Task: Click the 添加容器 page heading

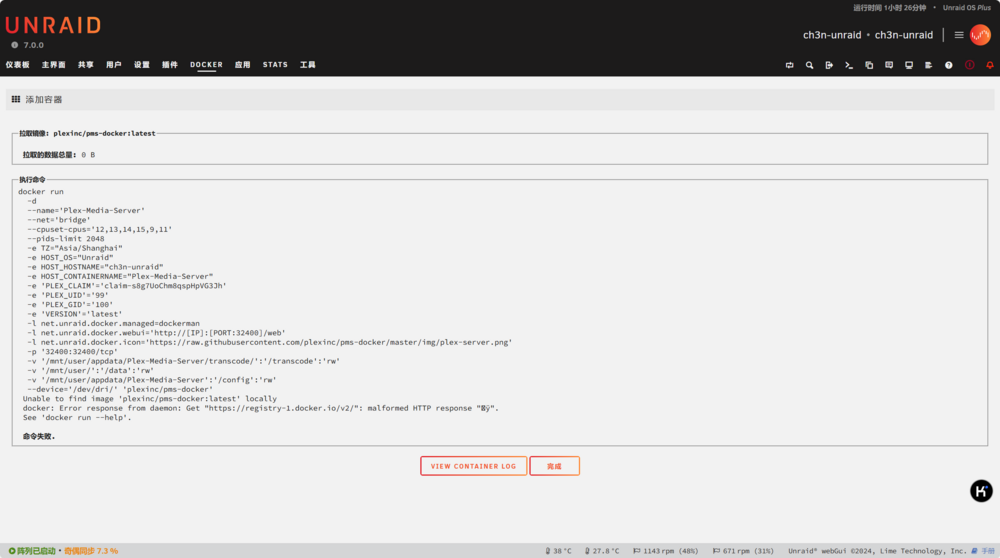Action: click(44, 99)
